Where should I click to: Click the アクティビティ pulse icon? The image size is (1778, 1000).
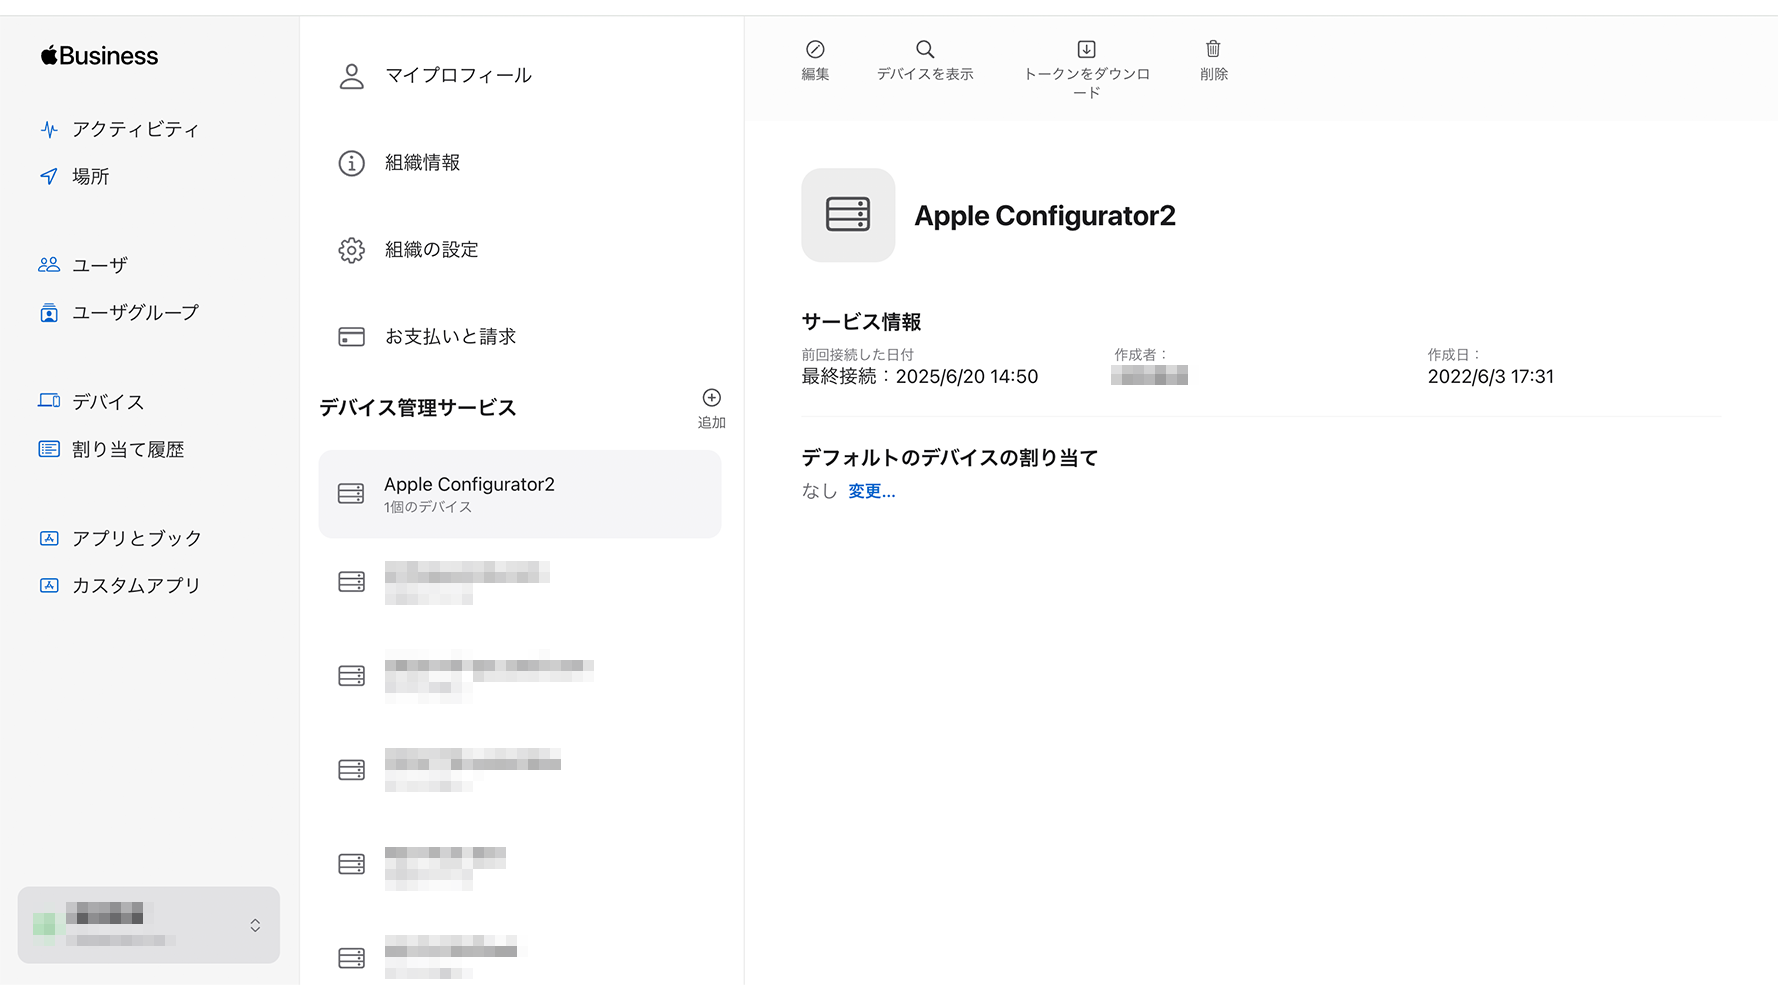click(x=49, y=129)
